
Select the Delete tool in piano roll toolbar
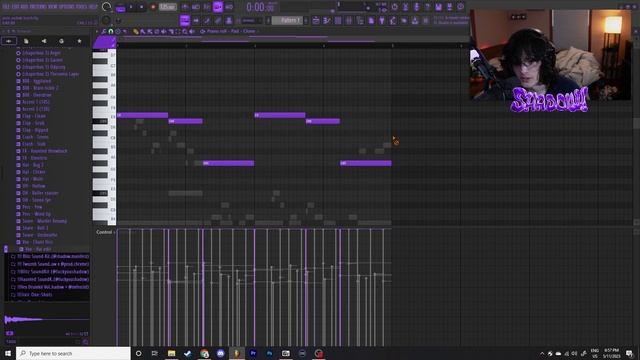157,31
